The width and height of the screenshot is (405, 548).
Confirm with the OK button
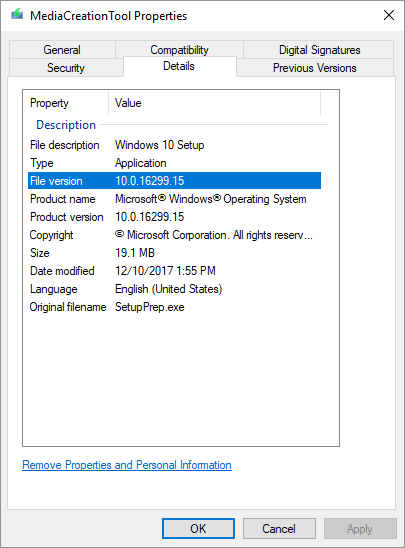click(198, 528)
